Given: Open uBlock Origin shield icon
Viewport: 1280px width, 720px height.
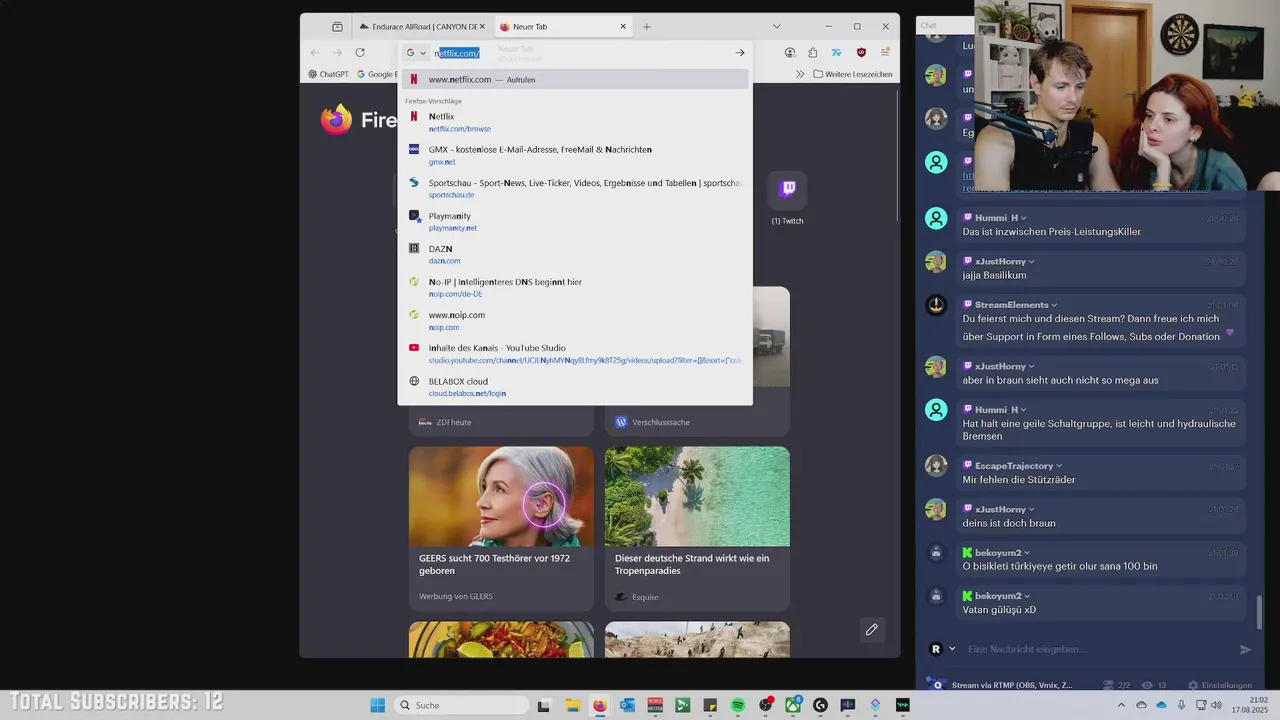Looking at the screenshot, I should point(861,53).
